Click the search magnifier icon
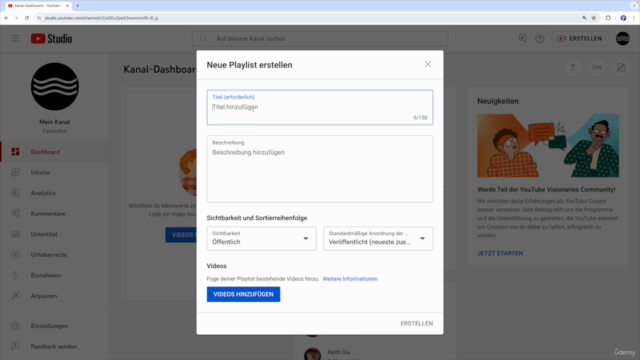The width and height of the screenshot is (640, 360). (x=203, y=39)
